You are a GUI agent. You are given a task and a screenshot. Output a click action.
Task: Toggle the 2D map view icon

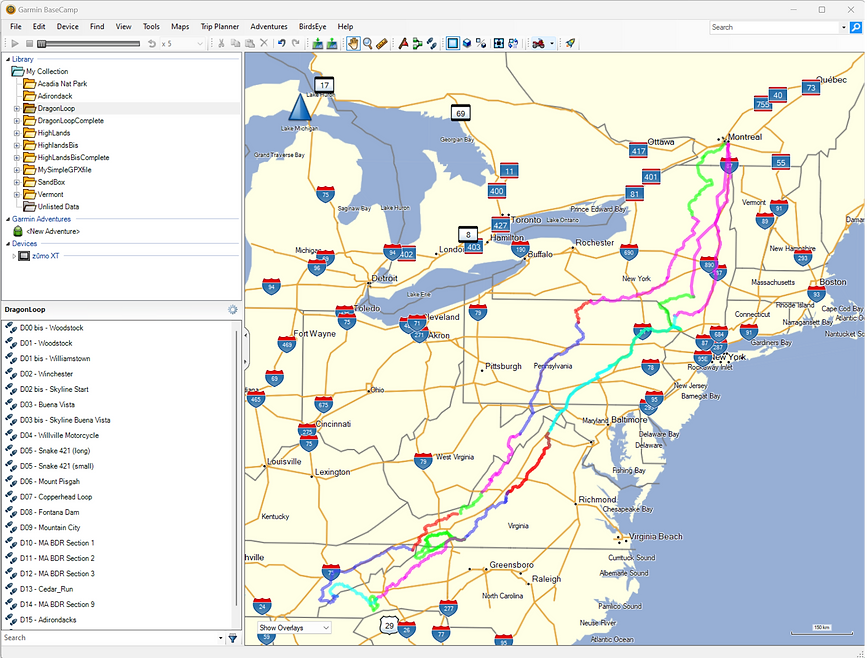(x=453, y=43)
